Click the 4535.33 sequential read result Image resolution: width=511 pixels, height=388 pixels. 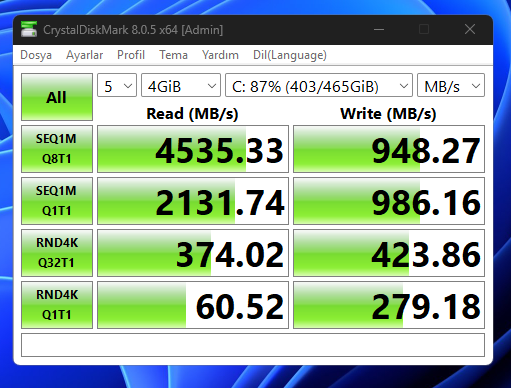[x=193, y=149]
